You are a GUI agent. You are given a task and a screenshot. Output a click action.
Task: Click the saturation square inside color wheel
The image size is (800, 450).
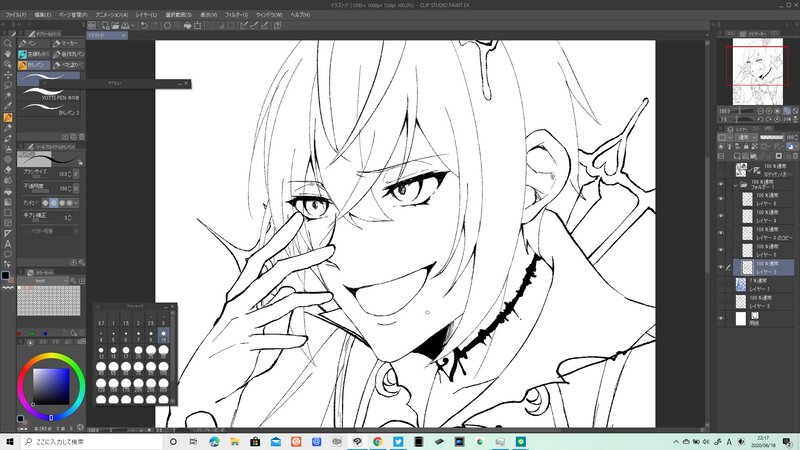point(51,386)
